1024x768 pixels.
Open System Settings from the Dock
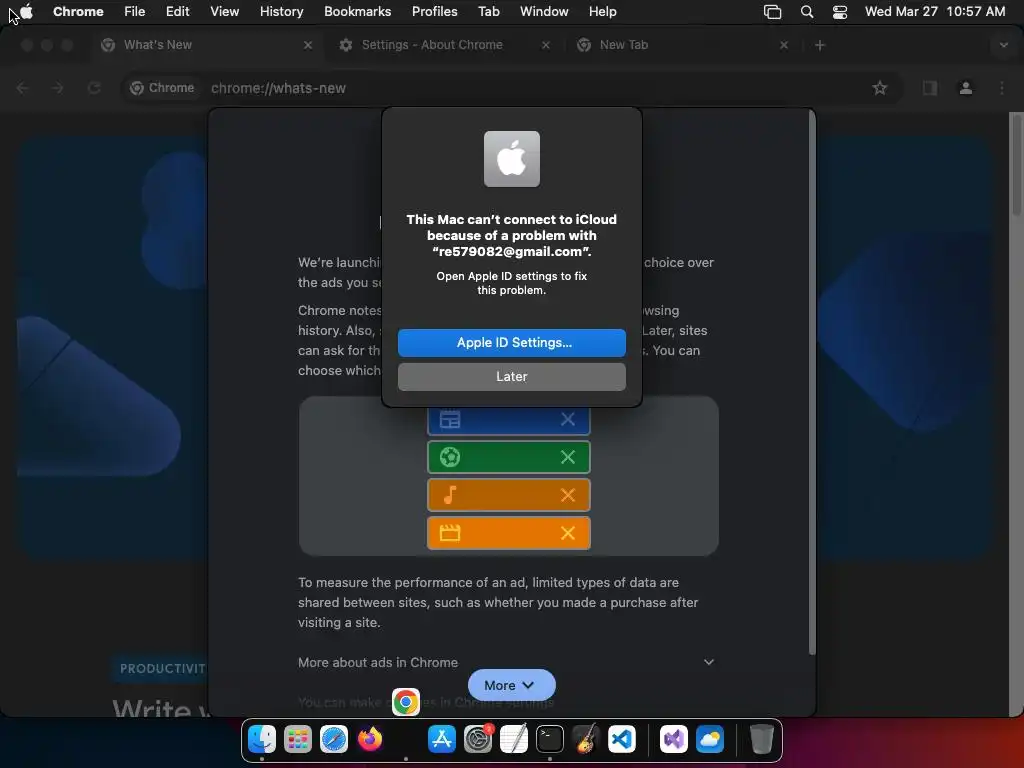pos(478,739)
